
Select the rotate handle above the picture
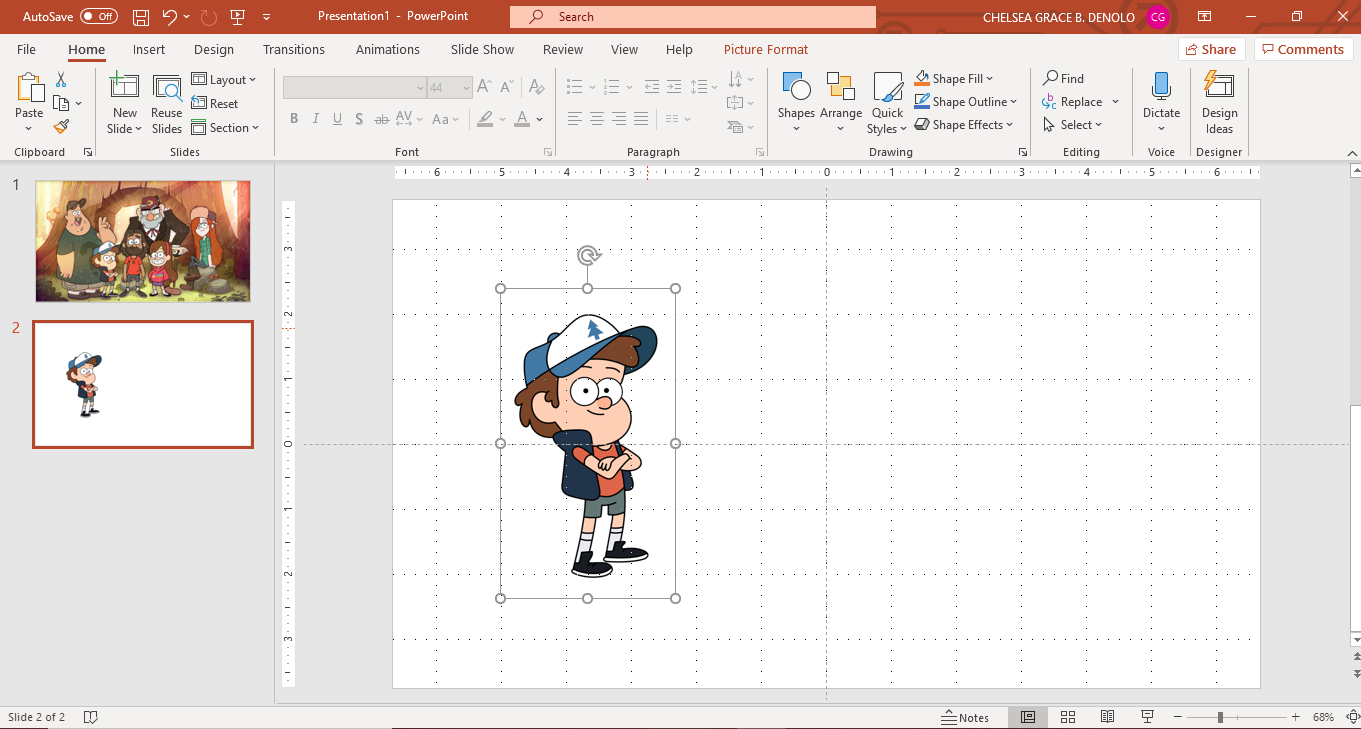pyautogui.click(x=588, y=256)
